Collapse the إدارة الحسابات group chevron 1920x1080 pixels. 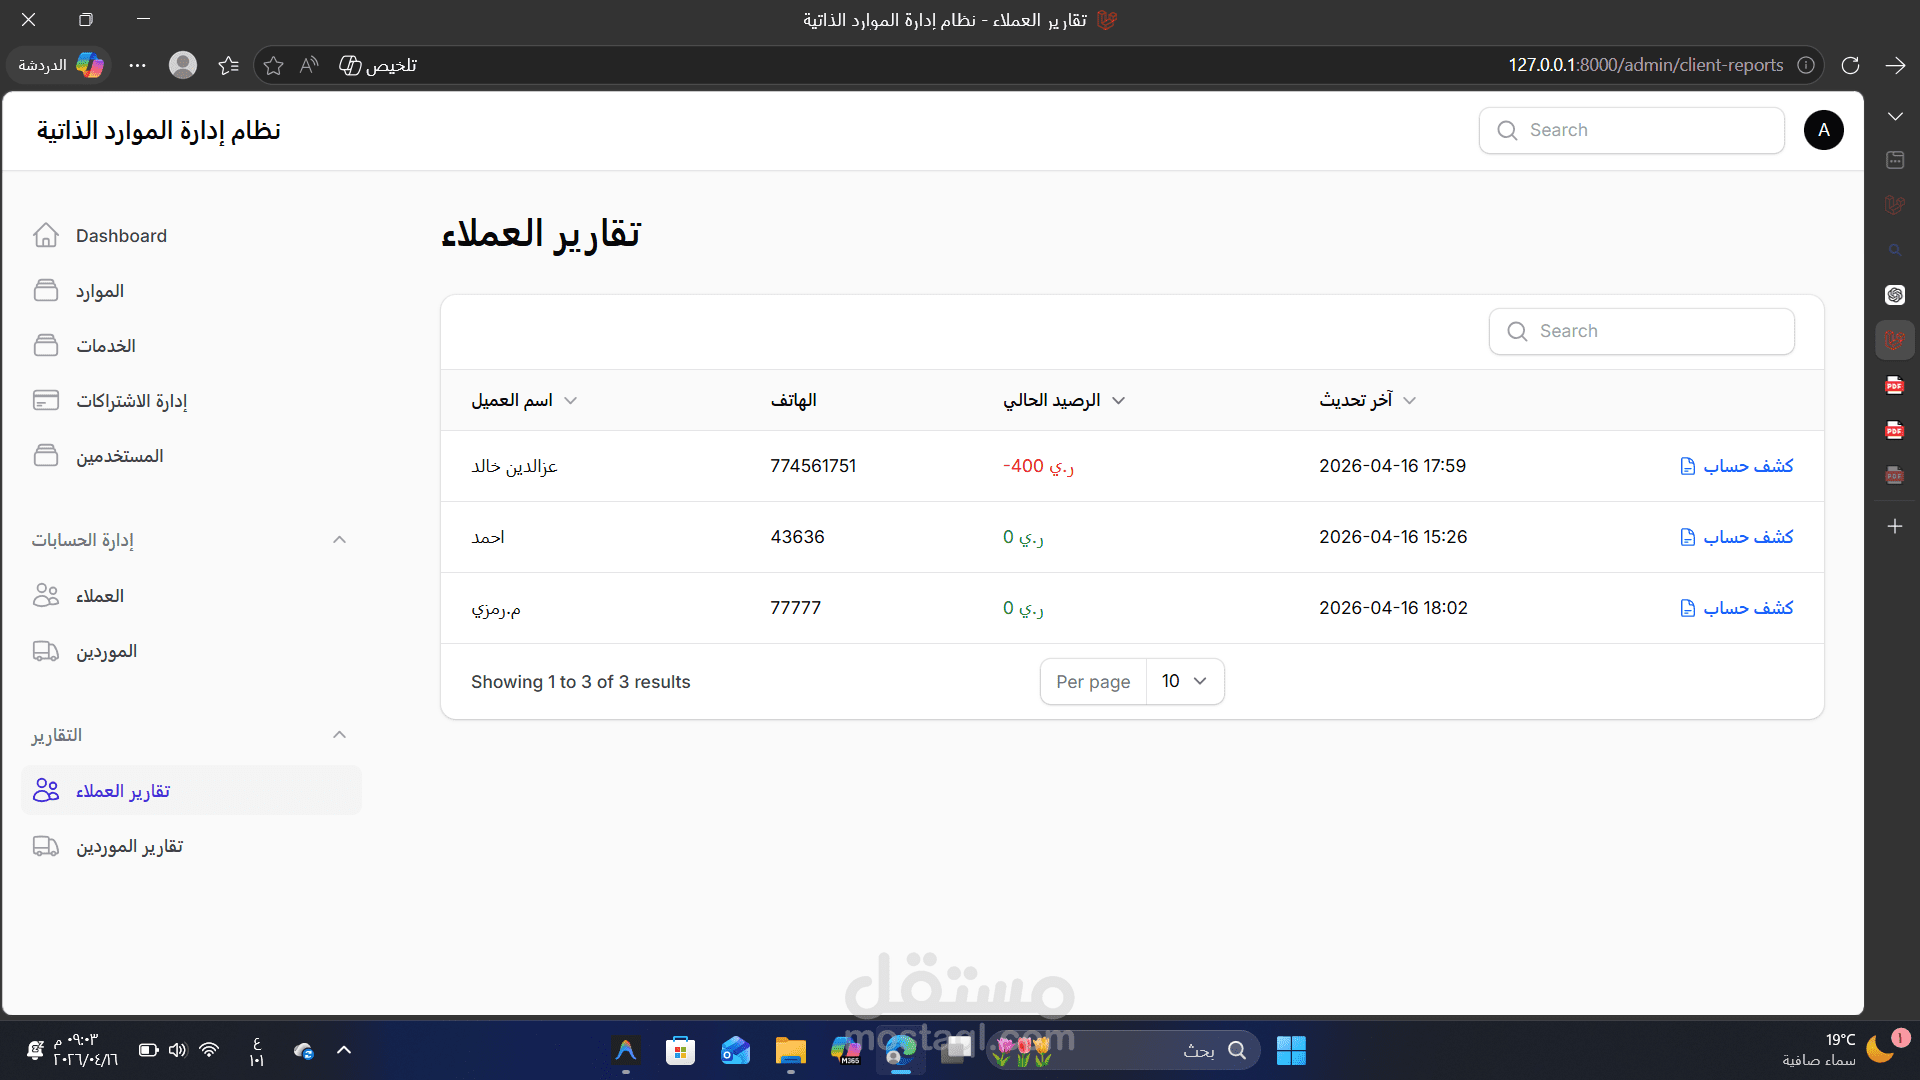click(339, 540)
